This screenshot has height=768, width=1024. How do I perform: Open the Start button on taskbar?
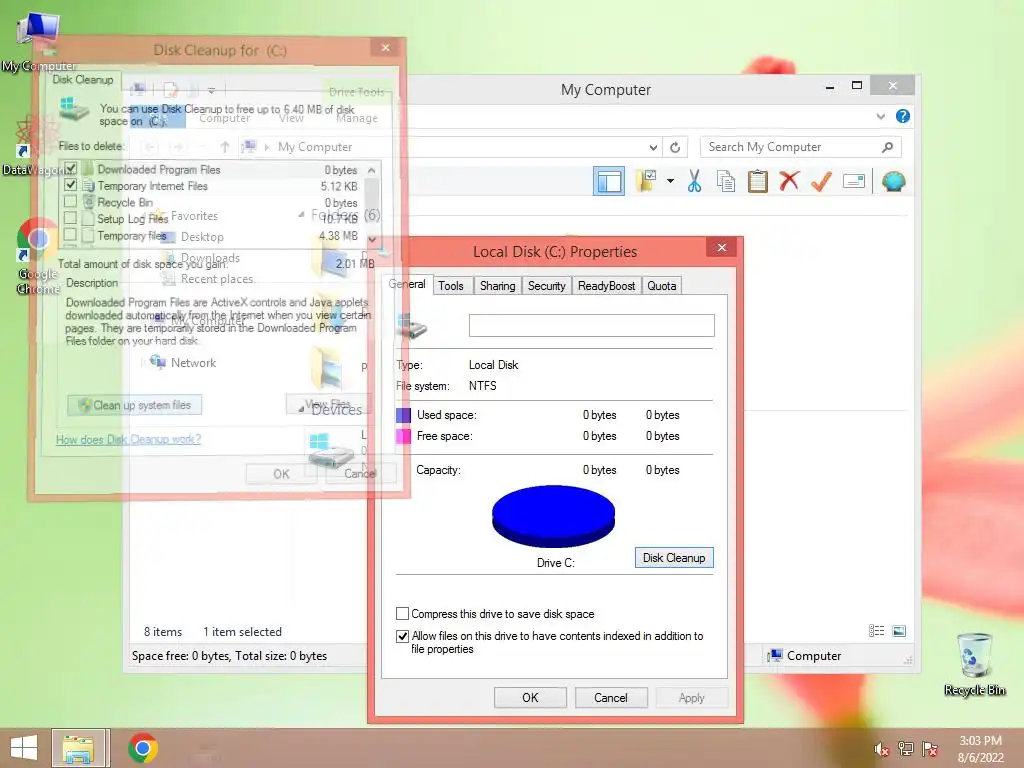24,748
